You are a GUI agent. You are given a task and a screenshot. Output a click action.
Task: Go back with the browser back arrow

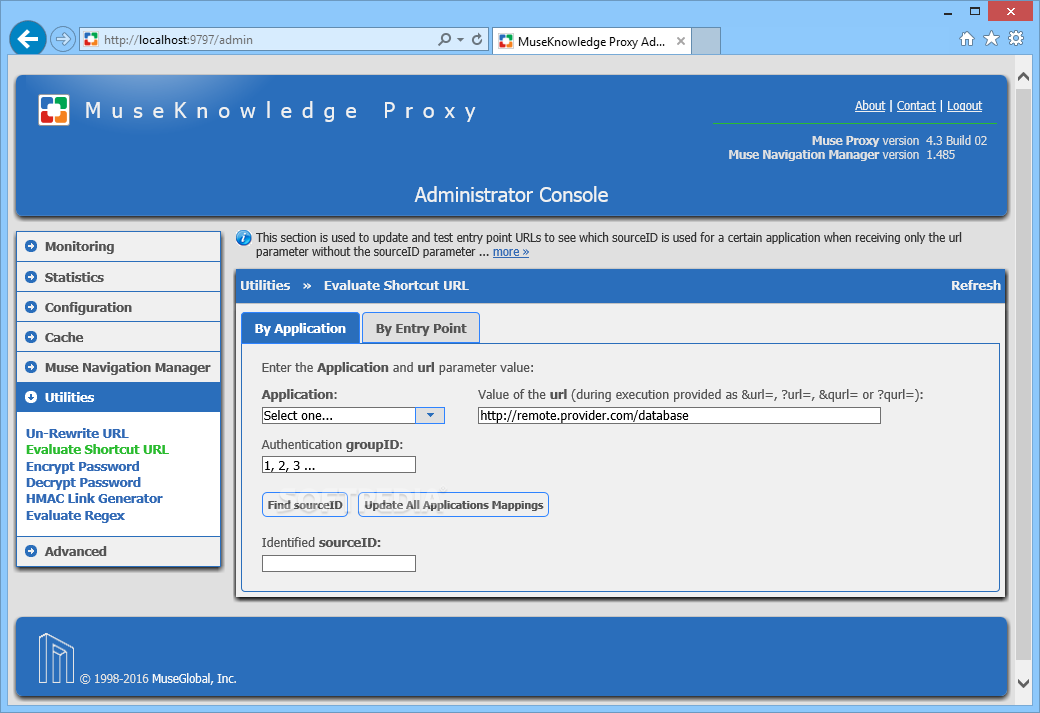[28, 39]
